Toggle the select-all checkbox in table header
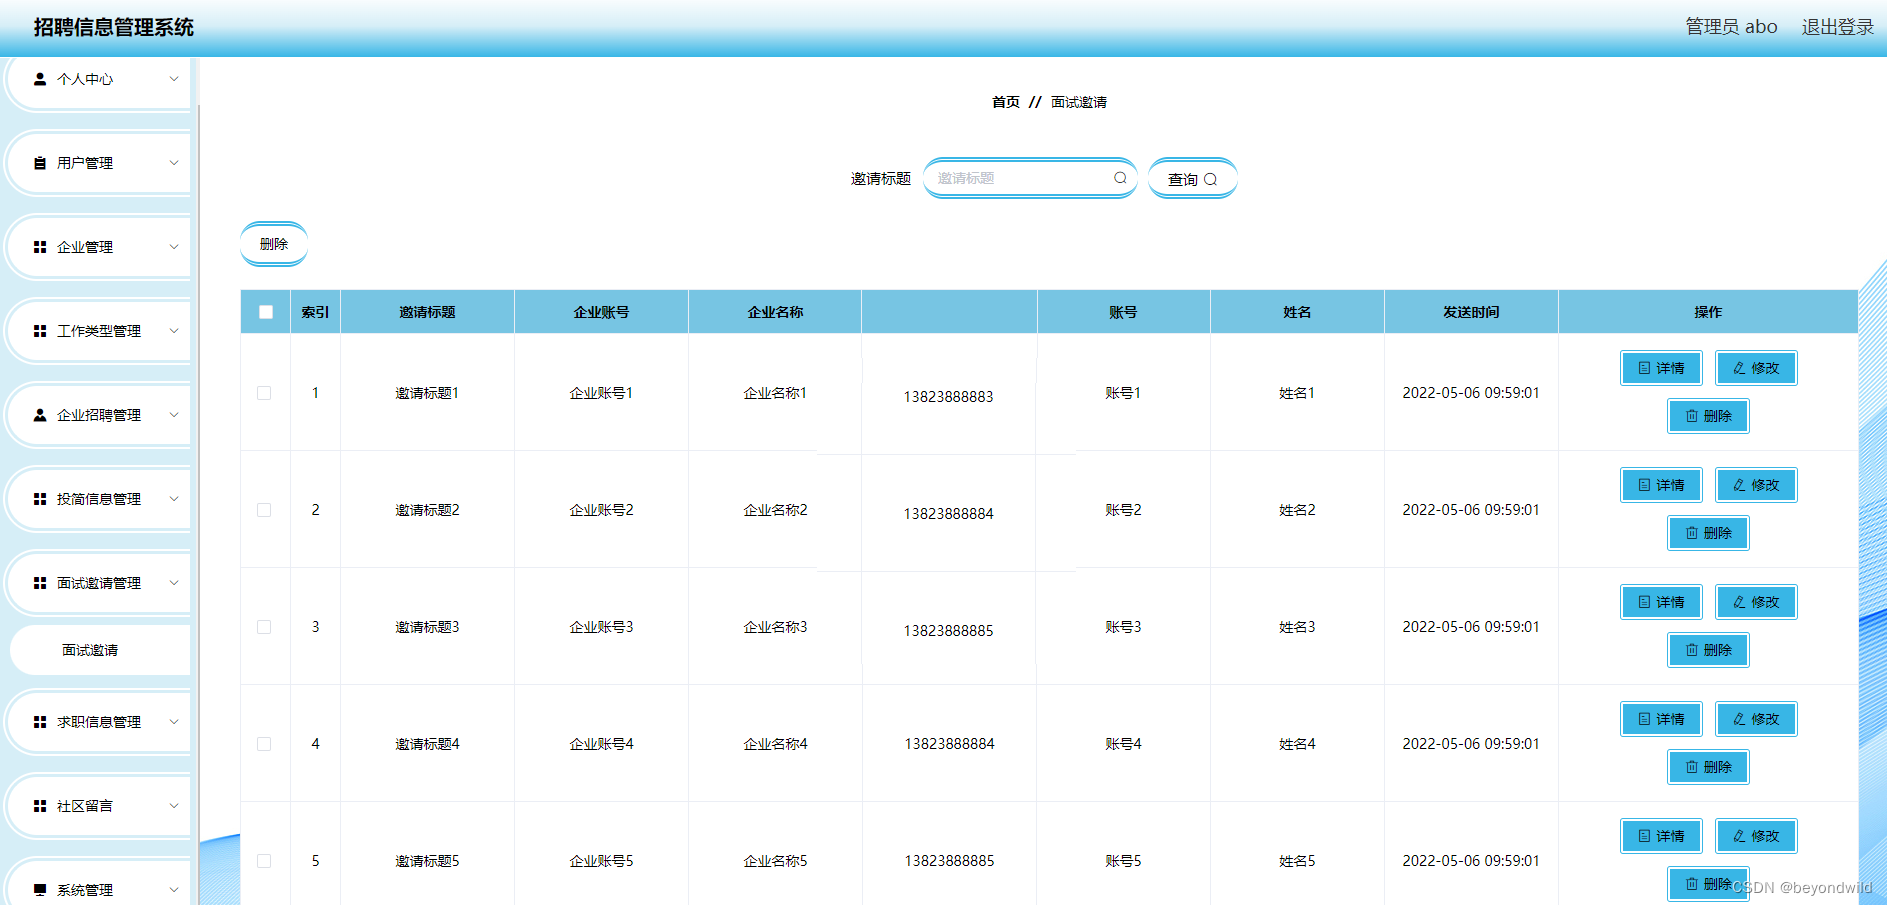This screenshot has height=905, width=1887. pyautogui.click(x=265, y=311)
